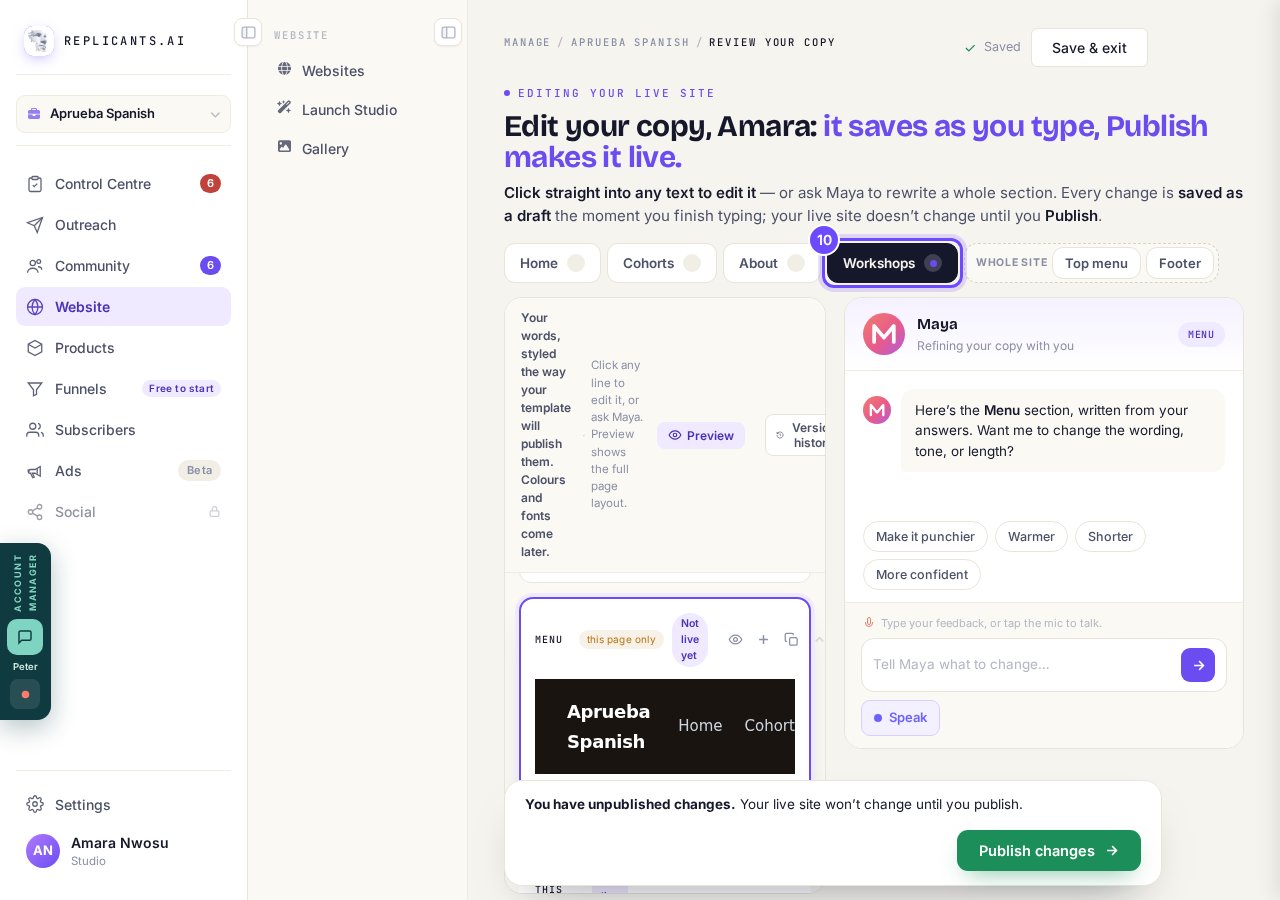
Task: Switch to the About page tab
Action: (x=771, y=263)
